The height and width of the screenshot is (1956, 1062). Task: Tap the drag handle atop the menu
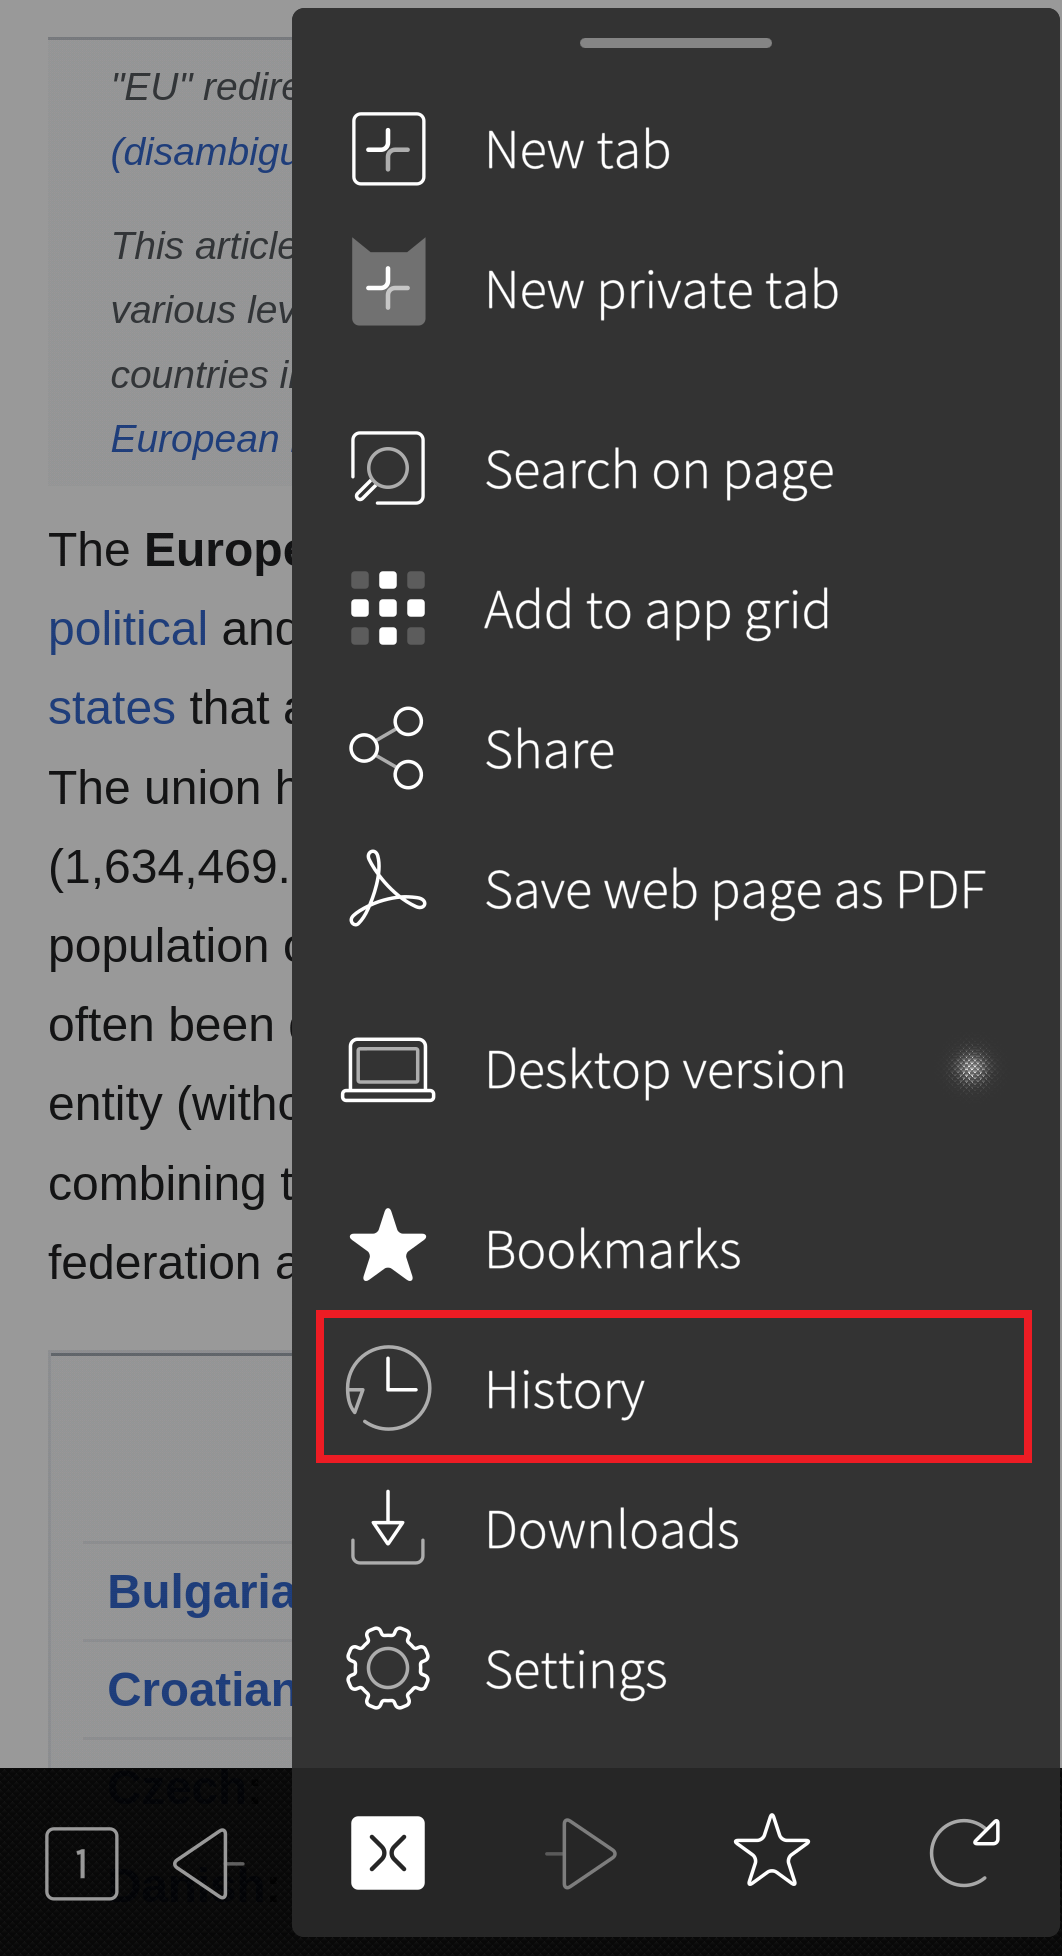pos(676,43)
